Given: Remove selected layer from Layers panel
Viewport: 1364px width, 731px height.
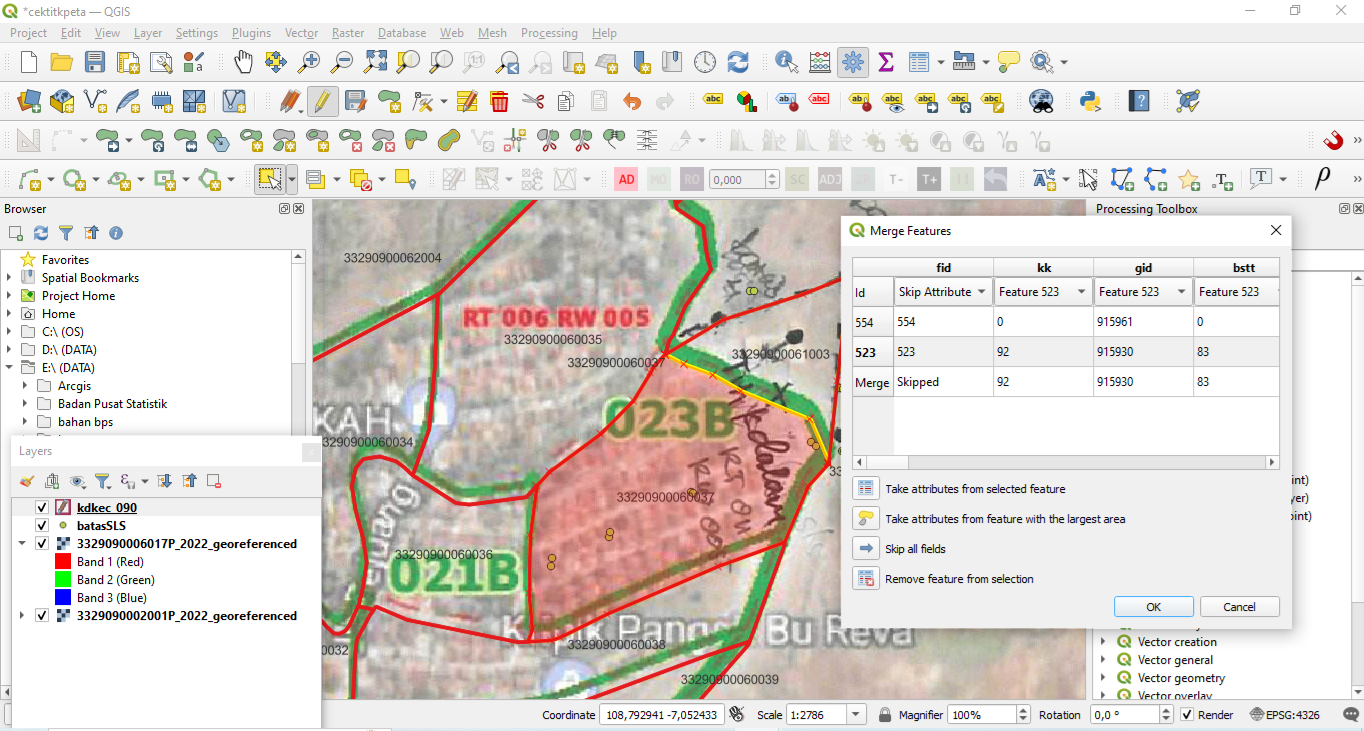Looking at the screenshot, I should (x=214, y=481).
